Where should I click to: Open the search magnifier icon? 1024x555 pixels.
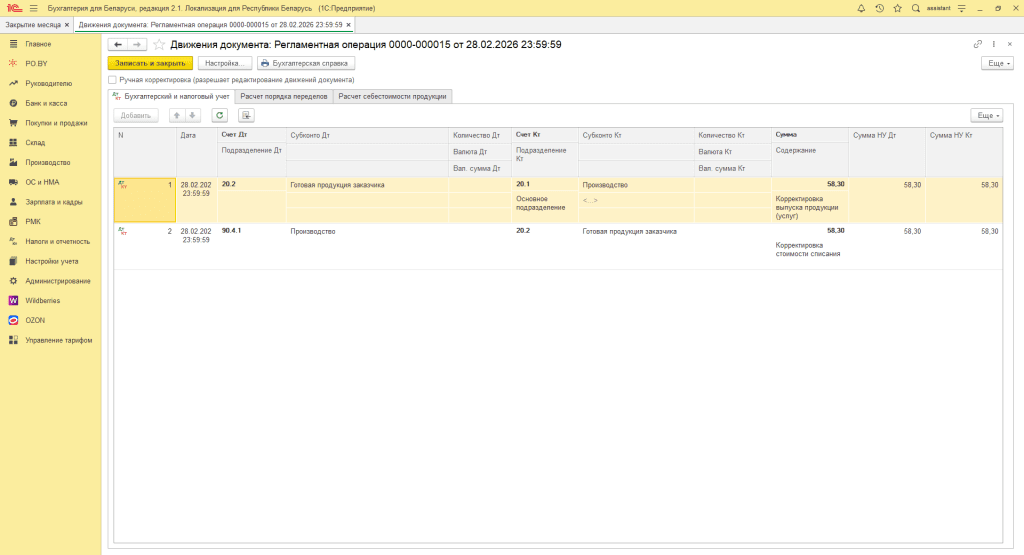pos(916,8)
